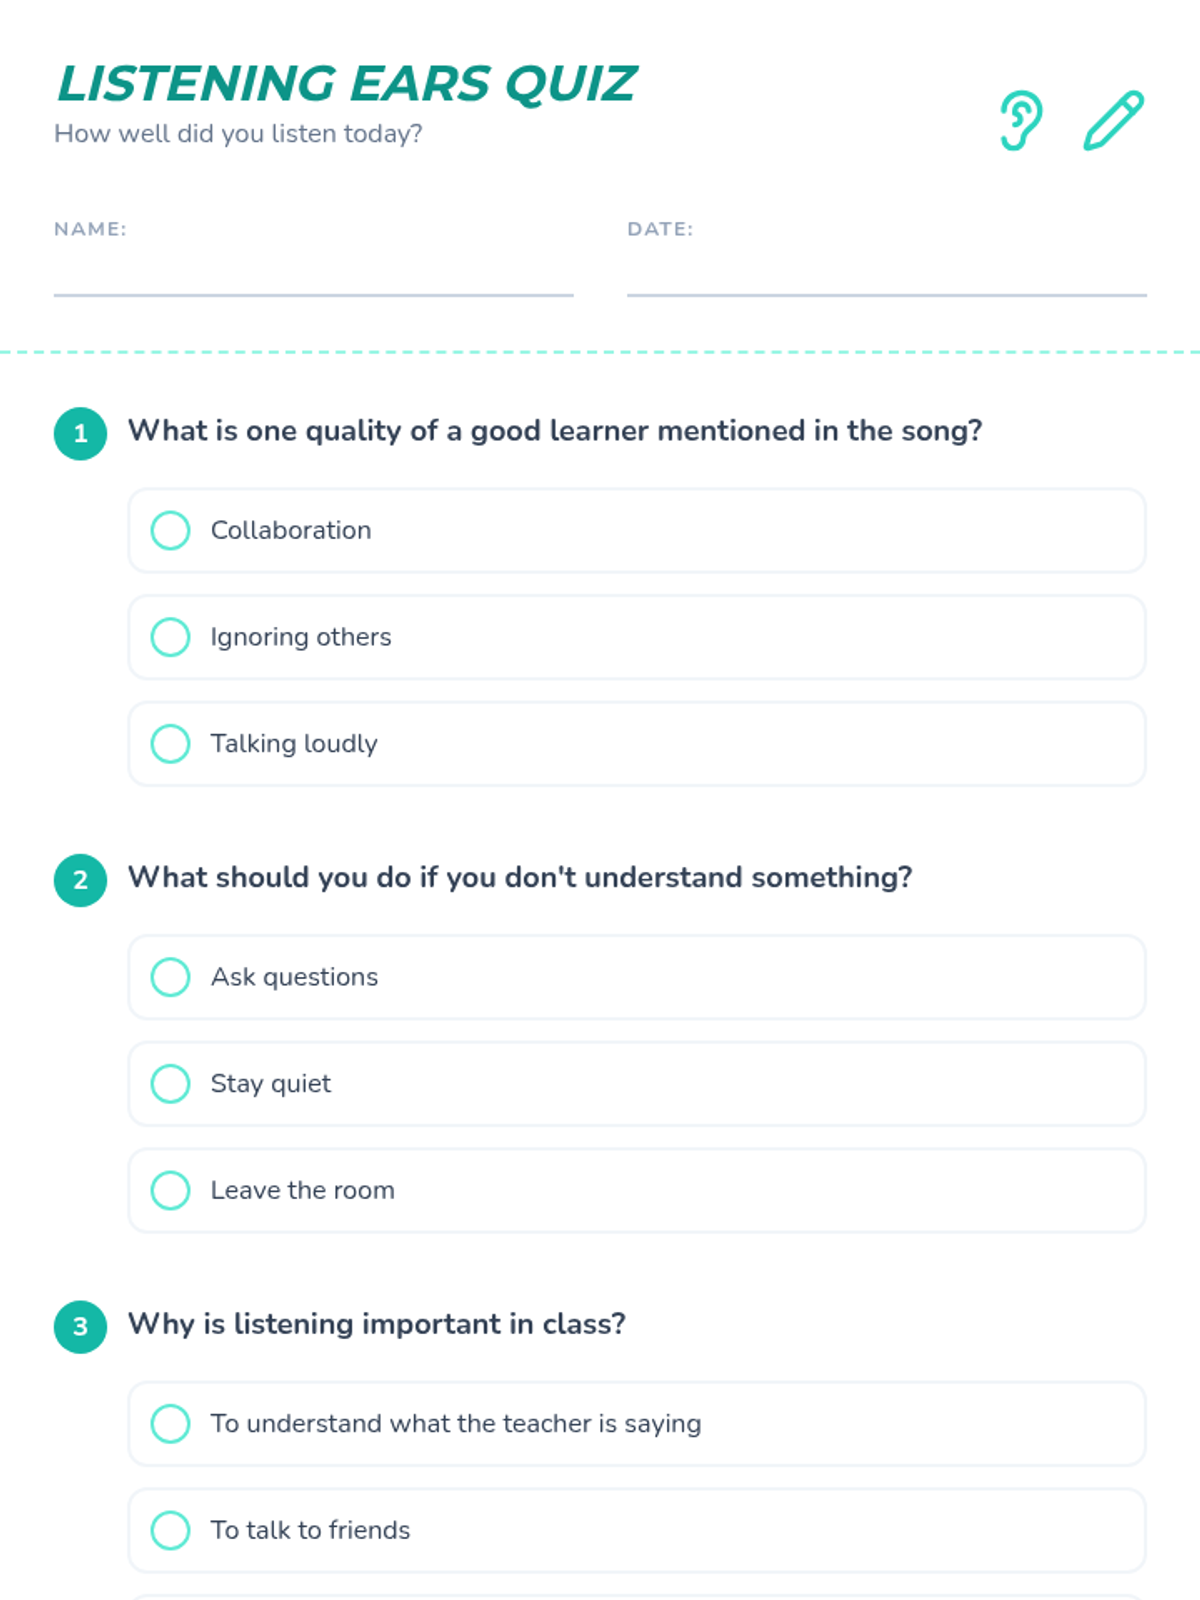Image resolution: width=1200 pixels, height=1600 pixels.
Task: Click the question 3 number badge
Action: coord(81,1327)
